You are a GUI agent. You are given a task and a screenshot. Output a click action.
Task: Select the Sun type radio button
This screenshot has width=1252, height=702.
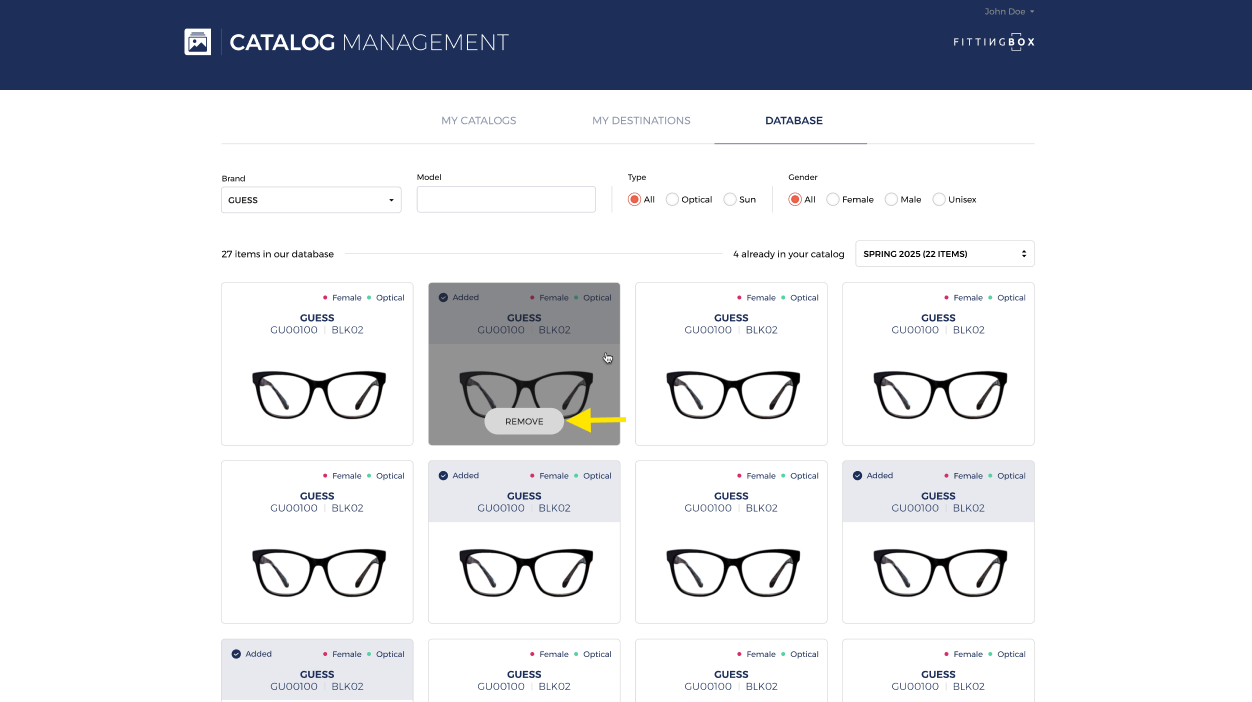click(730, 200)
